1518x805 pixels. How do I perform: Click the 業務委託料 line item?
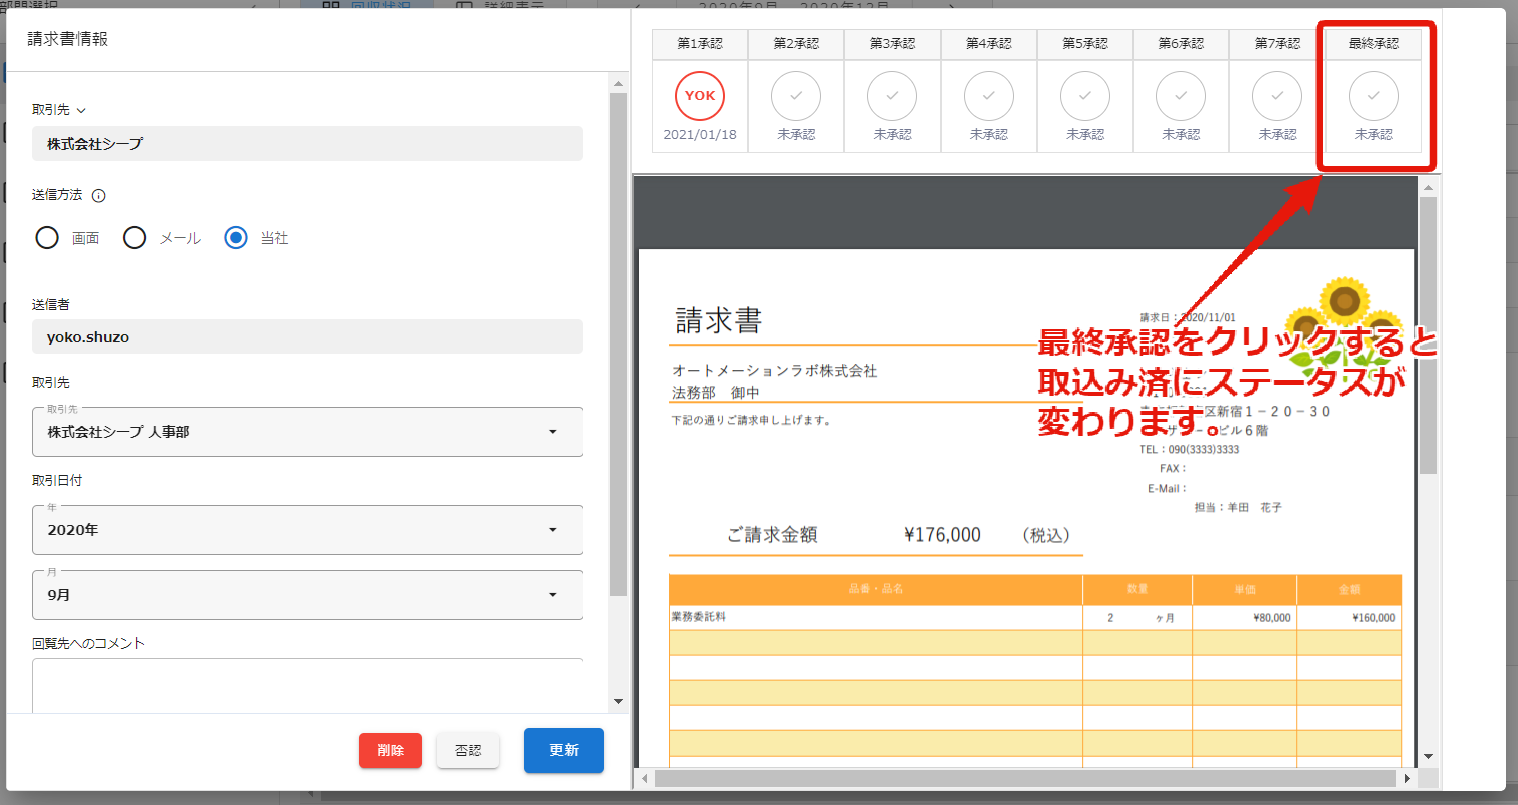699,617
